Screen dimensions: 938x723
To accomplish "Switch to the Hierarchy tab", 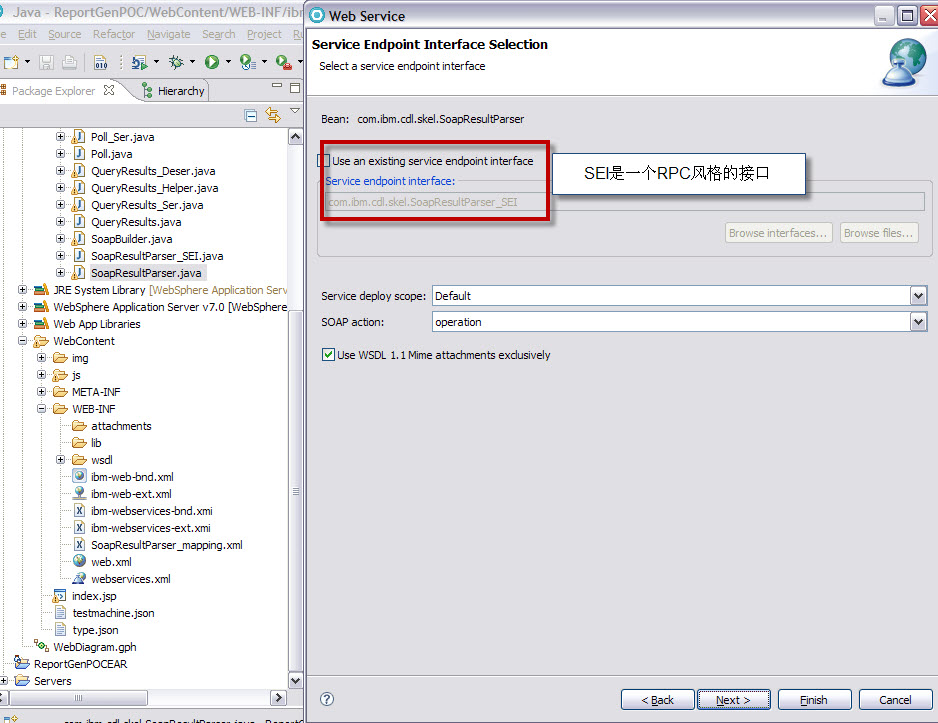I will 180,91.
